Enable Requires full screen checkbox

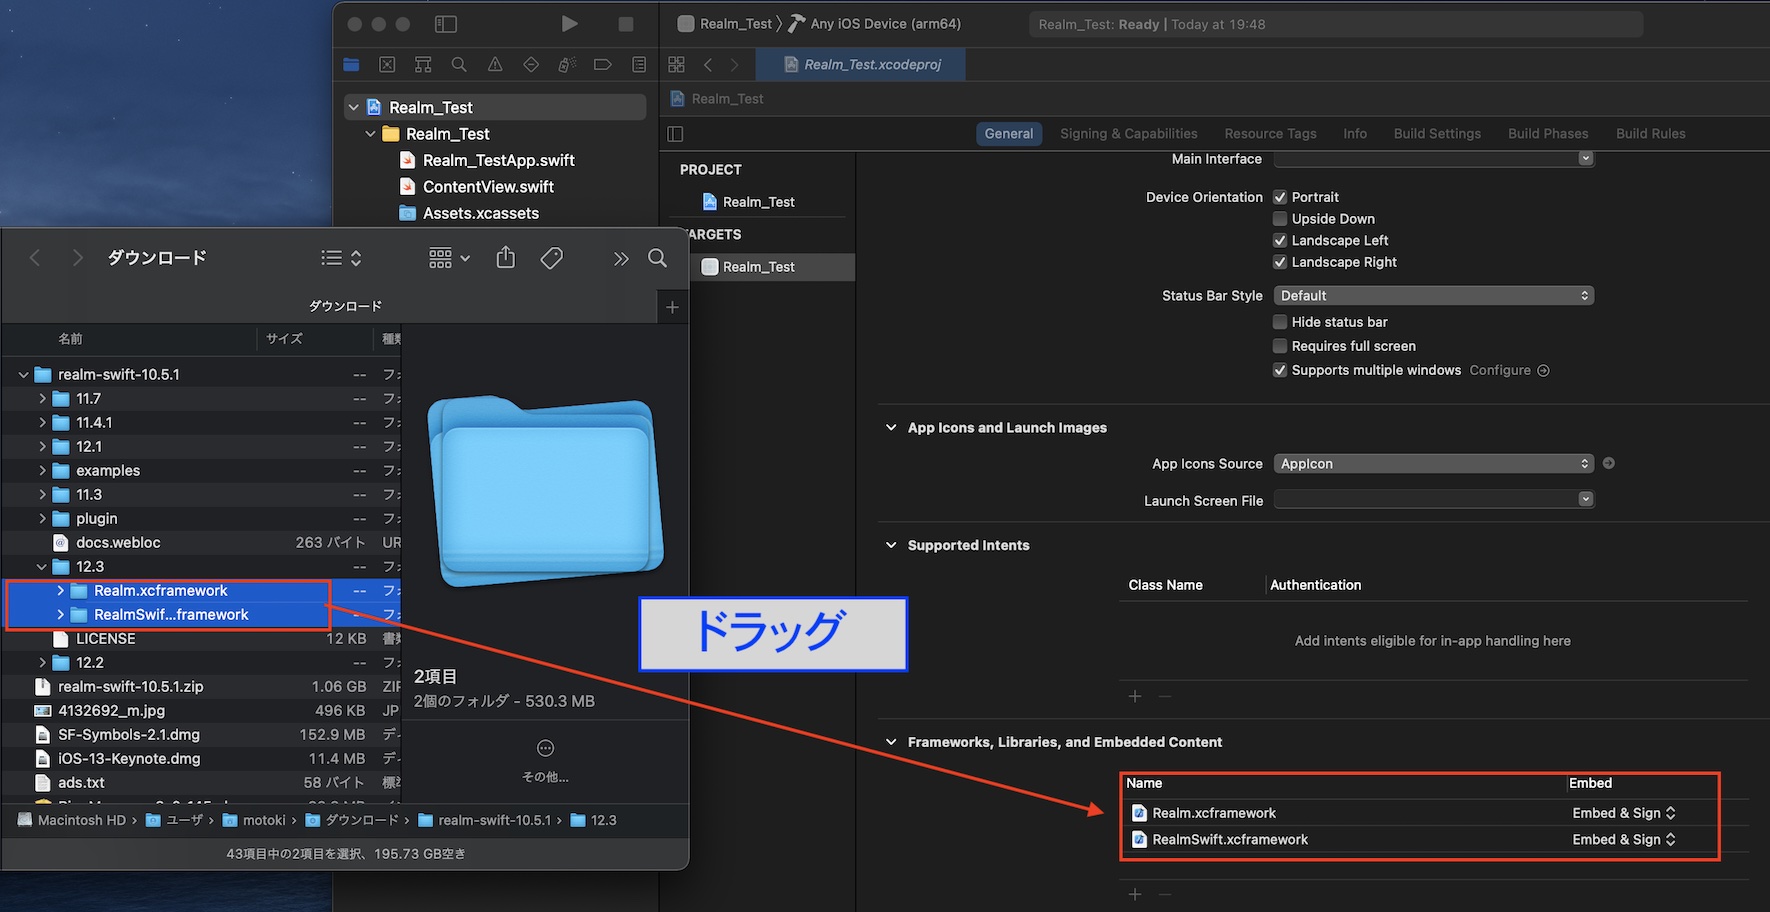tap(1280, 346)
